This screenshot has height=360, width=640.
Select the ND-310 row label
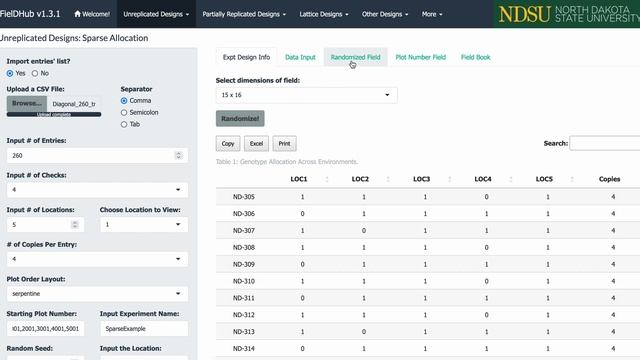pyautogui.click(x=244, y=281)
